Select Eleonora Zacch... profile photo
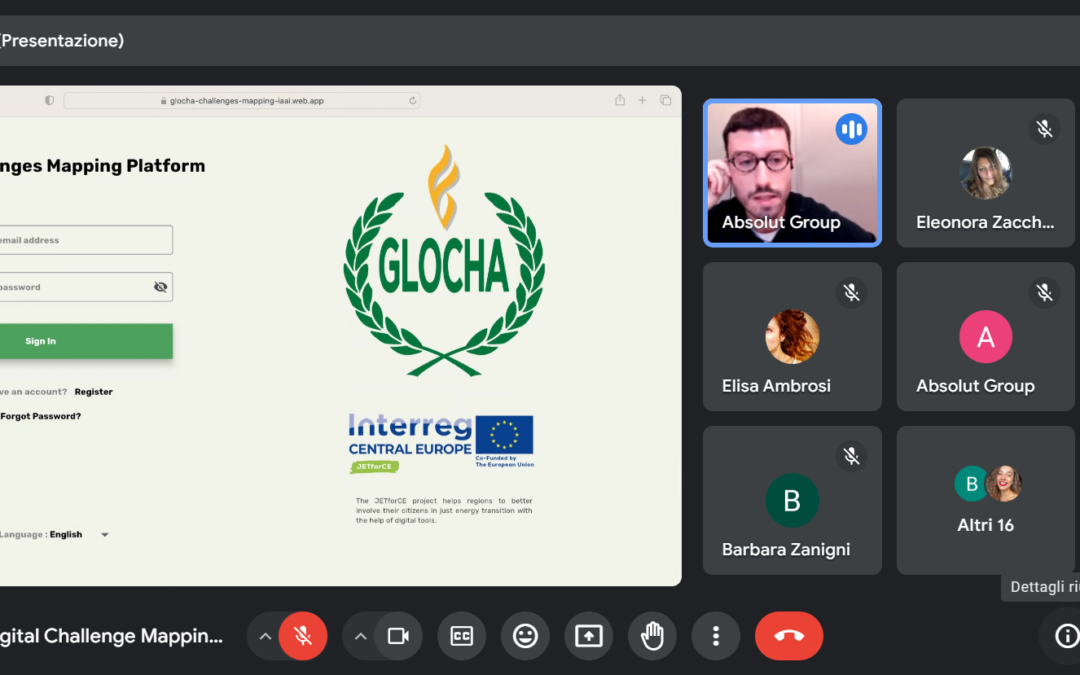This screenshot has height=675, width=1080. pos(986,173)
